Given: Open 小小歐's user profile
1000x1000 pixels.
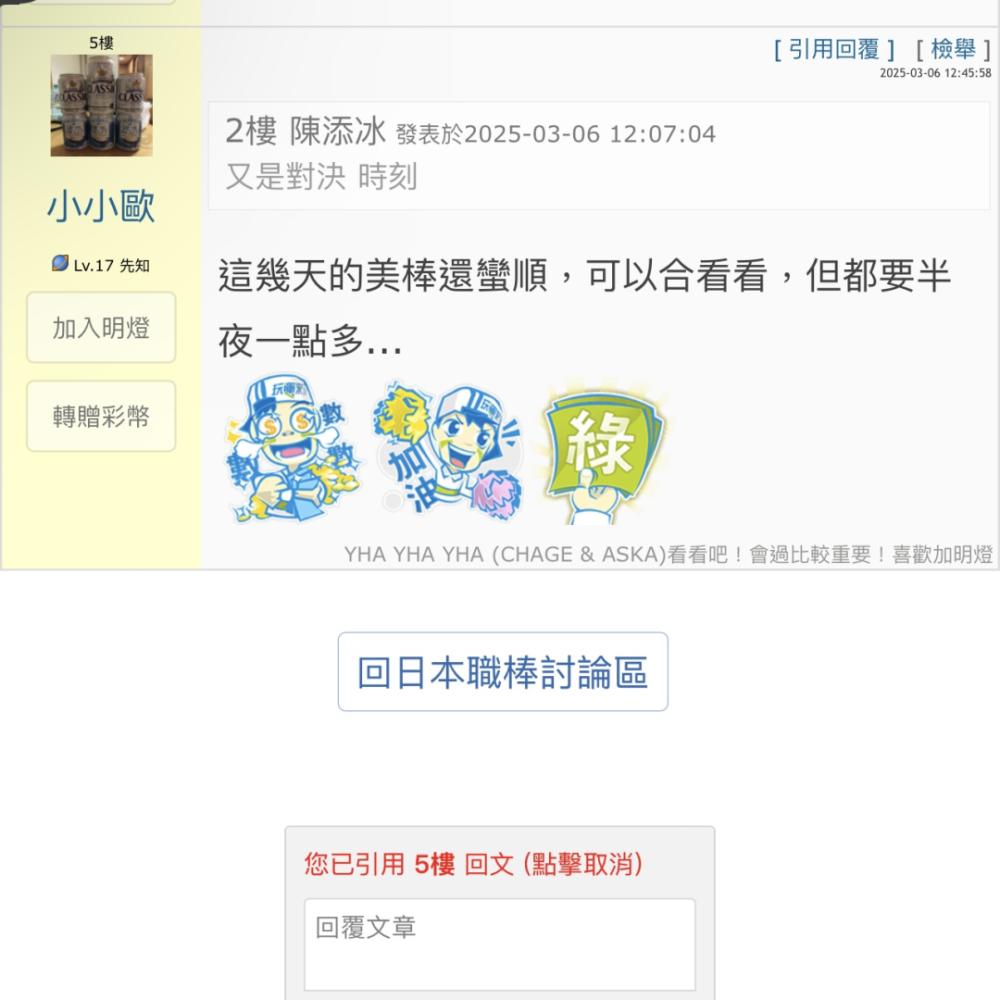Looking at the screenshot, I should point(101,206).
